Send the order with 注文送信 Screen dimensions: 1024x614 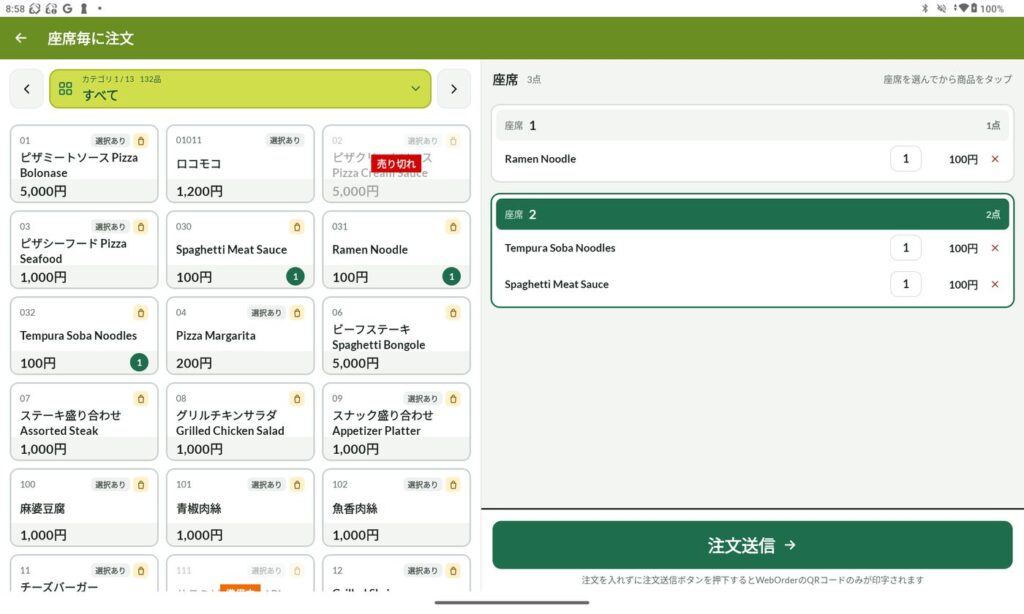752,545
